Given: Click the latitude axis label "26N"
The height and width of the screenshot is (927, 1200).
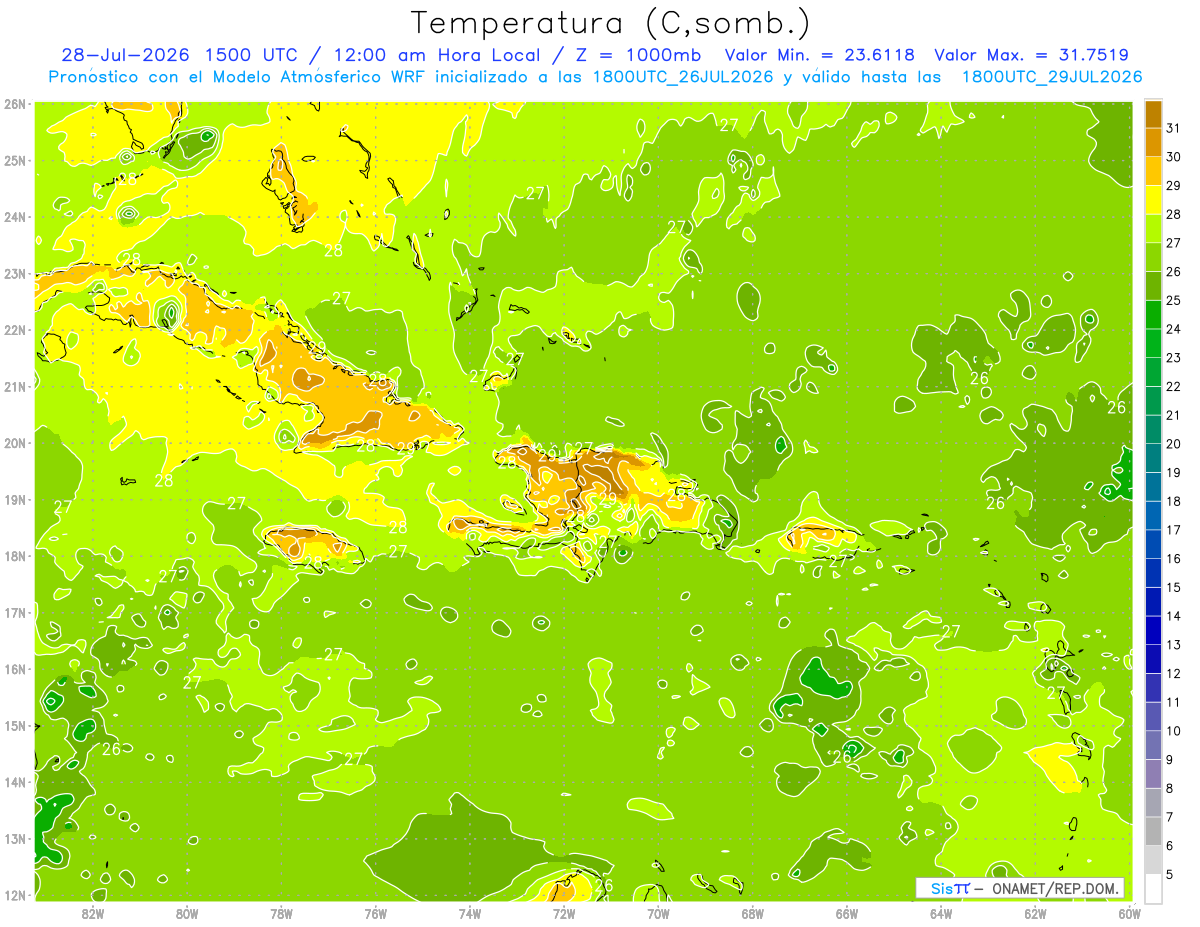Looking at the screenshot, I should (x=15, y=104).
